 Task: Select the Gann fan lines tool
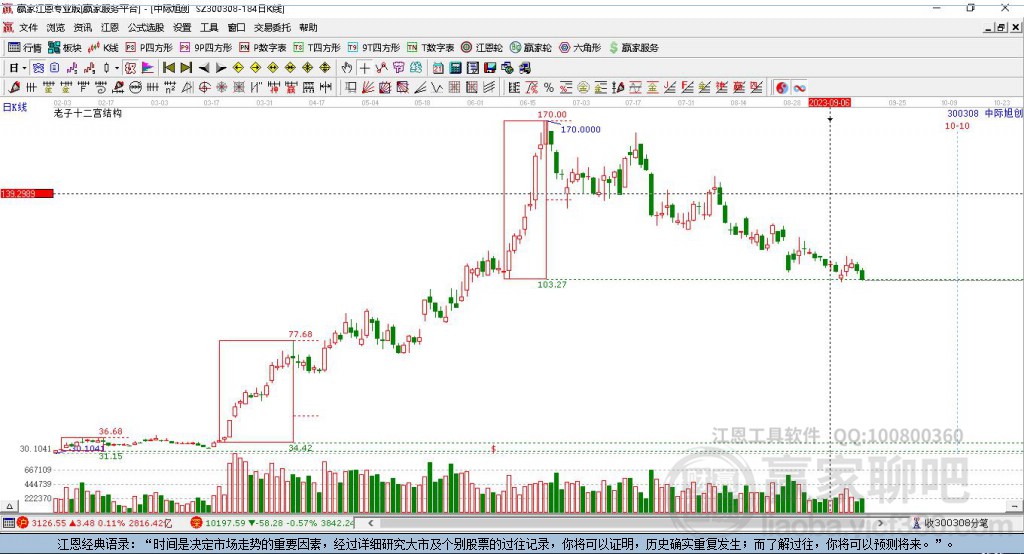click(x=368, y=88)
